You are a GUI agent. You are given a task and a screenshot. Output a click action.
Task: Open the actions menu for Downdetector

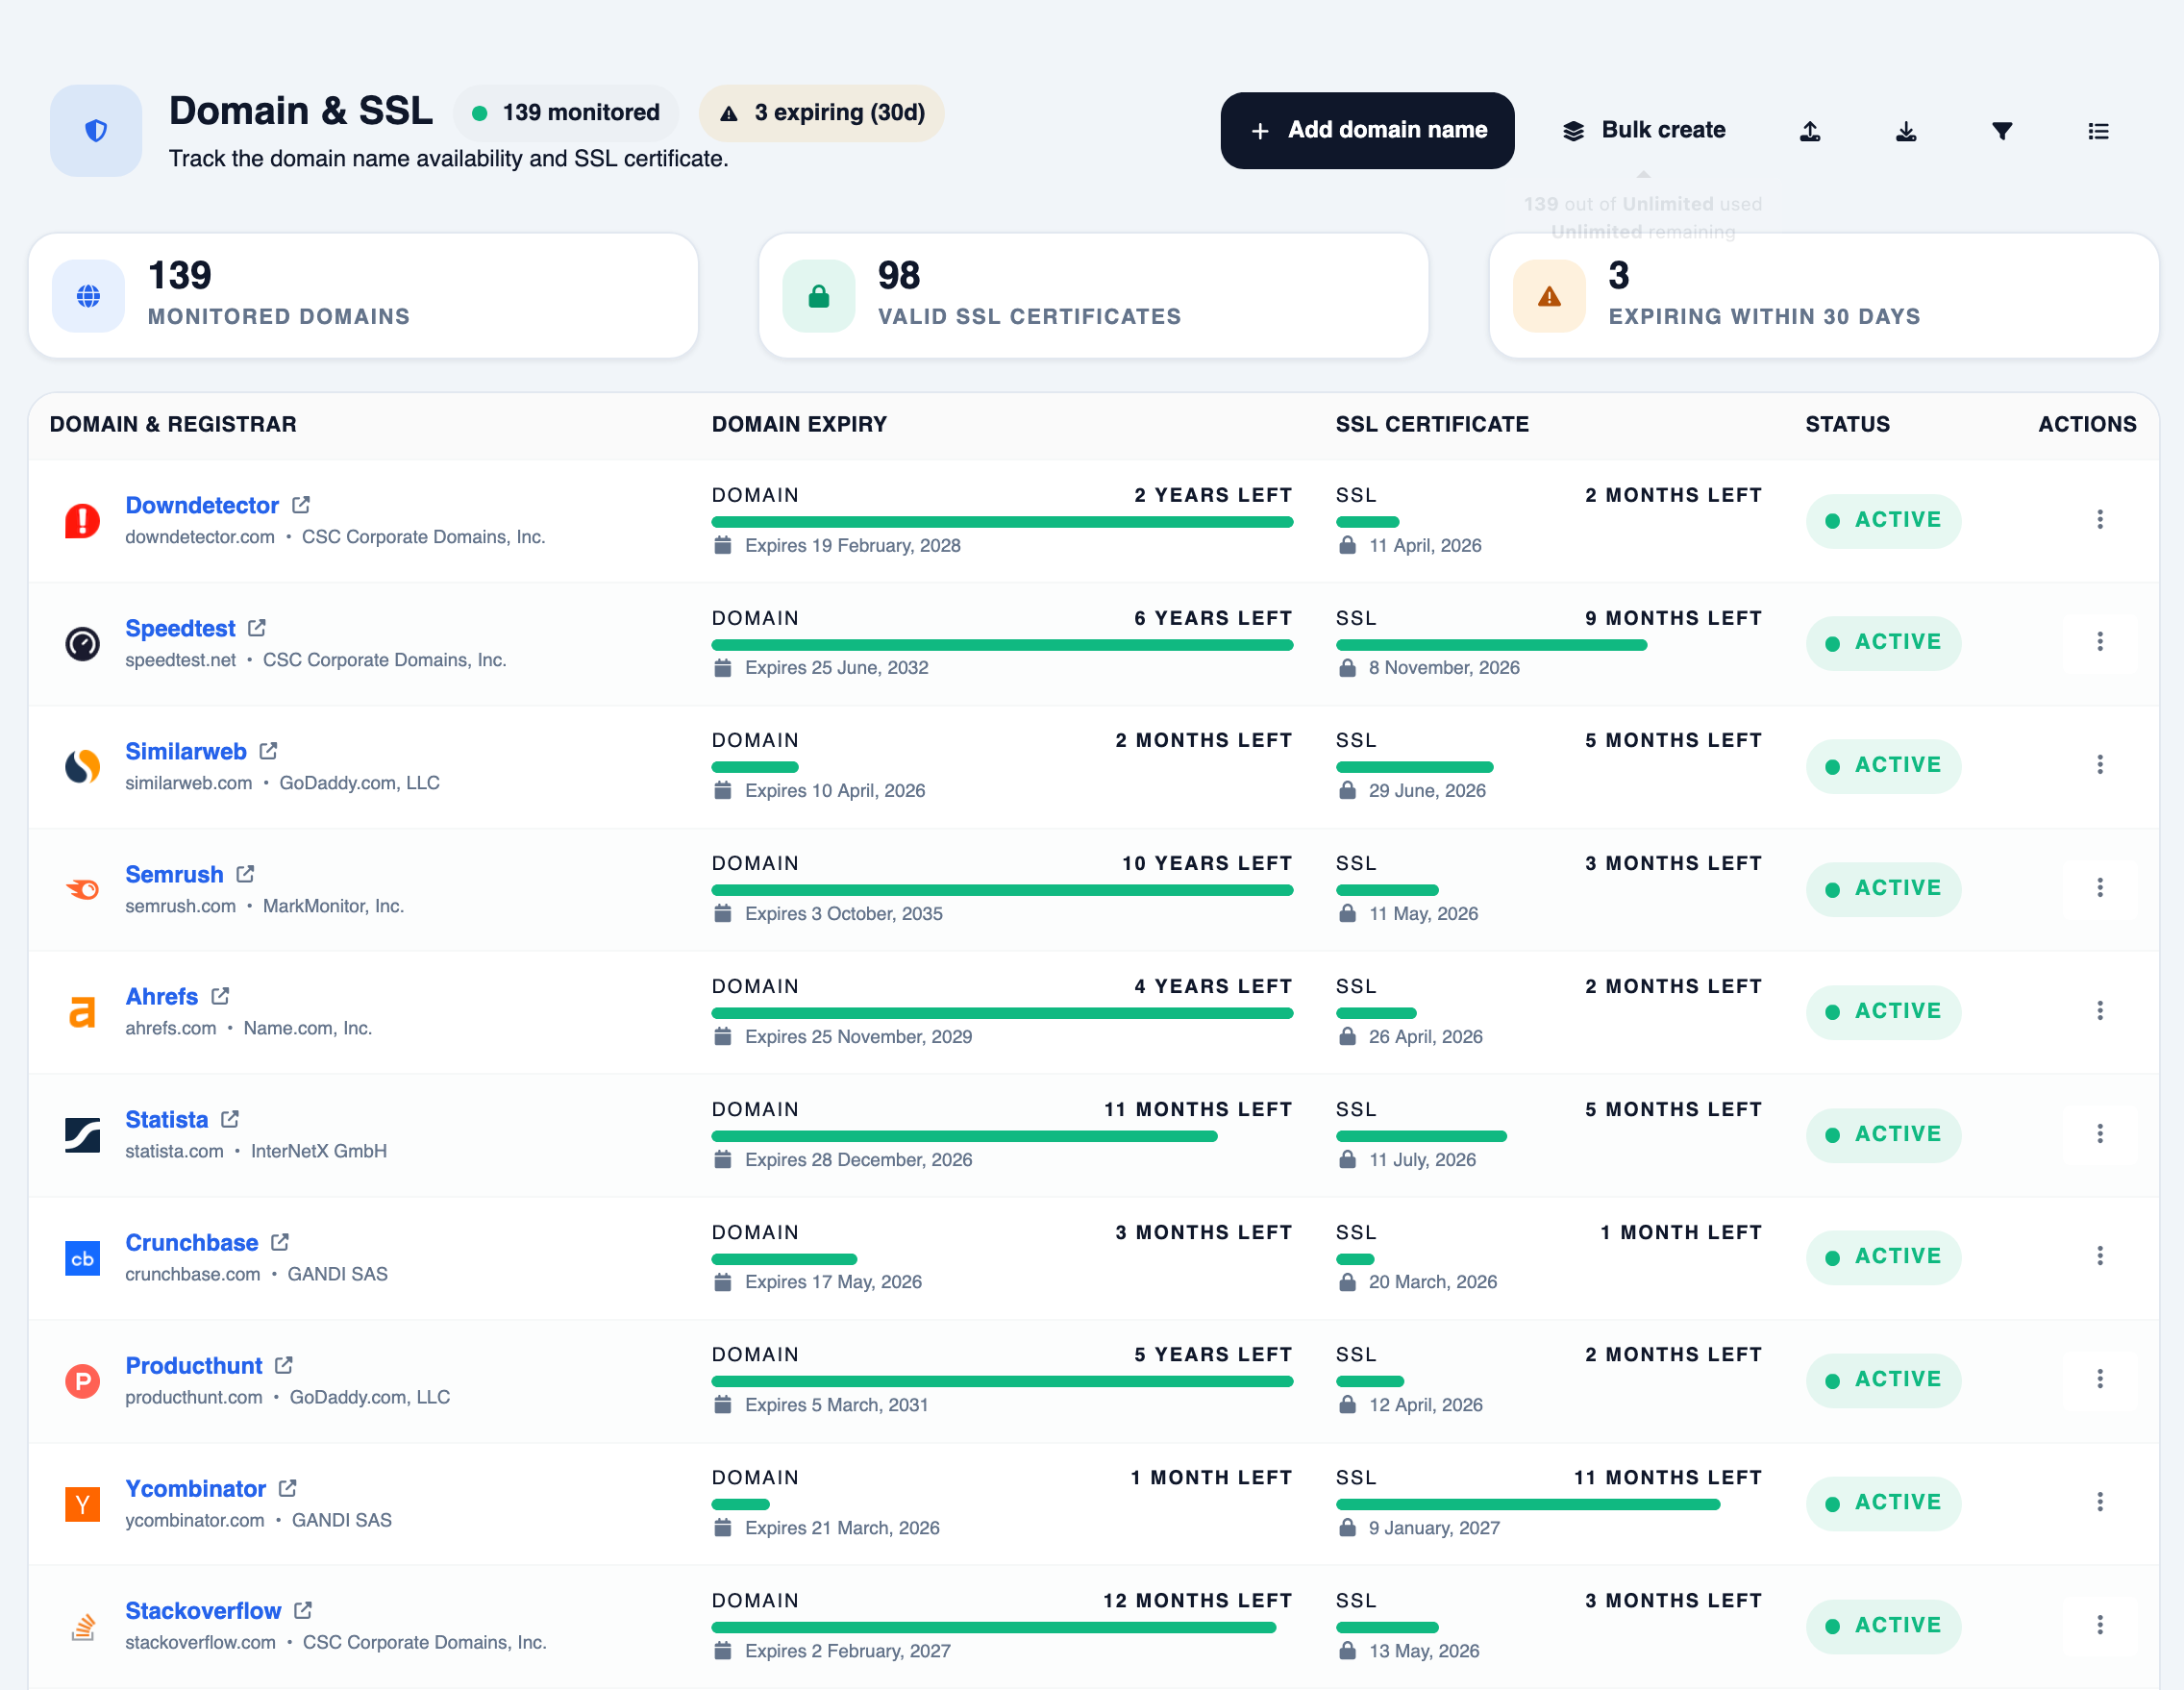(2099, 519)
